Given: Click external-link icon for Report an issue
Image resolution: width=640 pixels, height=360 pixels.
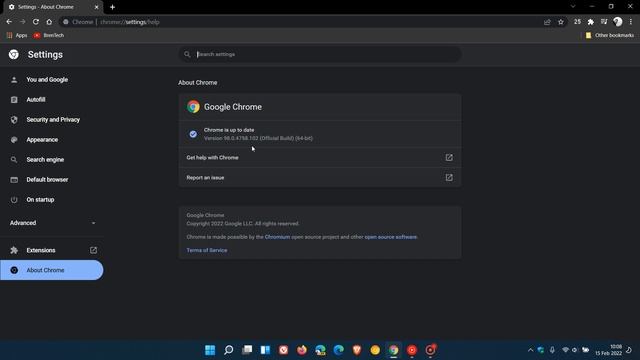Looking at the screenshot, I should [x=449, y=178].
